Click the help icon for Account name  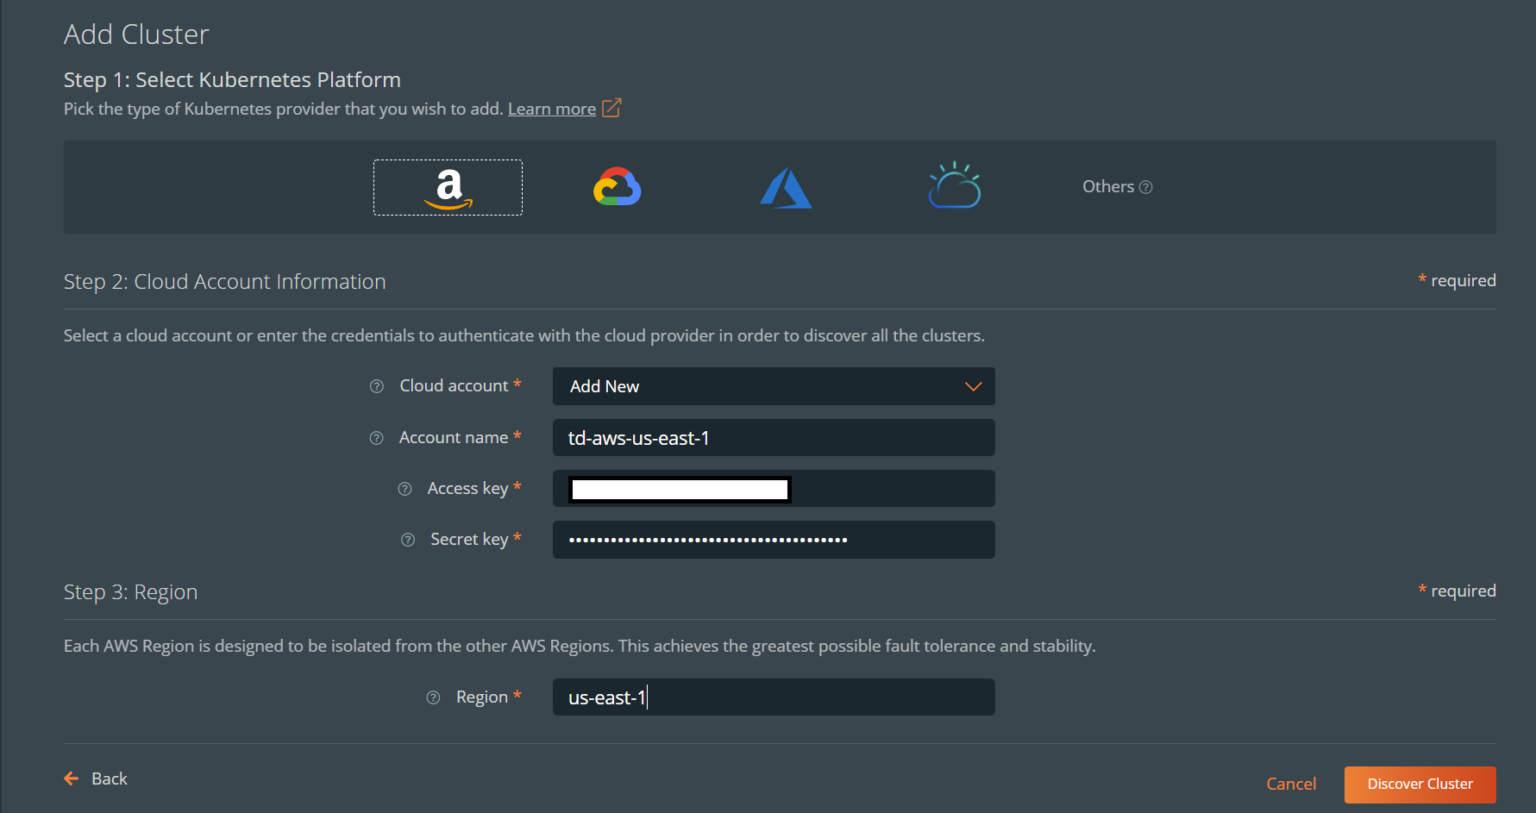[377, 438]
